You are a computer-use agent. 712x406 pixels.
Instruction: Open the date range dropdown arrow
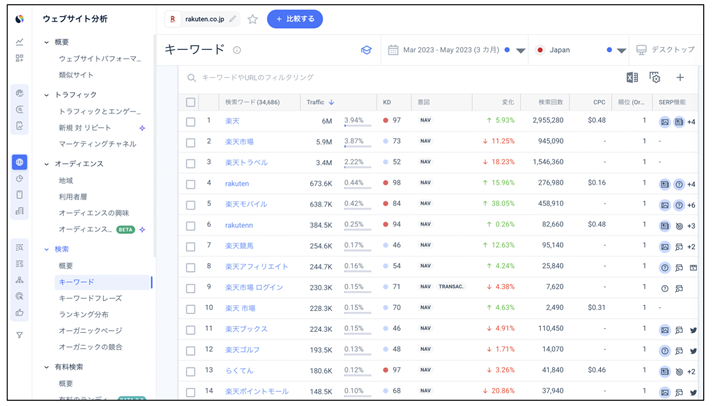point(521,50)
